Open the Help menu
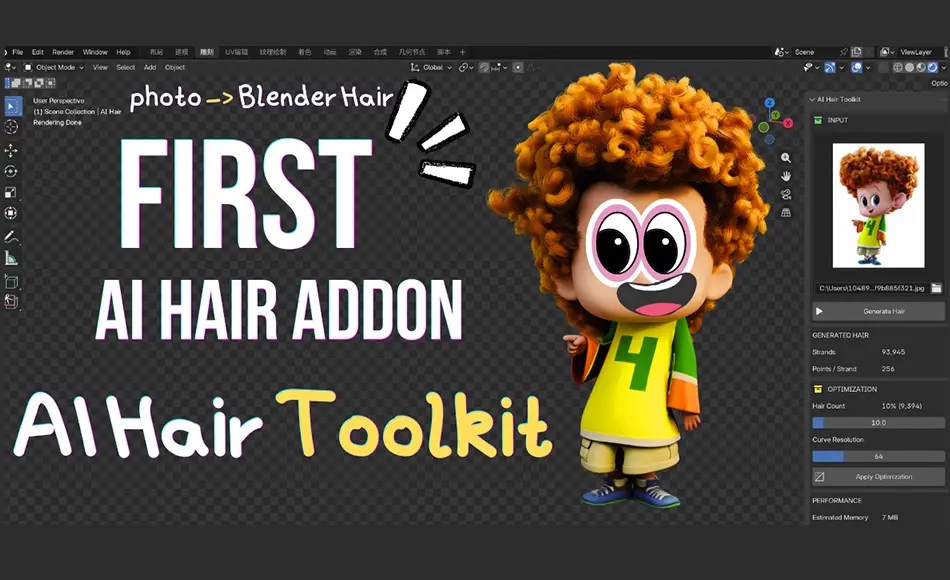Image resolution: width=950 pixels, height=580 pixels. [x=124, y=52]
